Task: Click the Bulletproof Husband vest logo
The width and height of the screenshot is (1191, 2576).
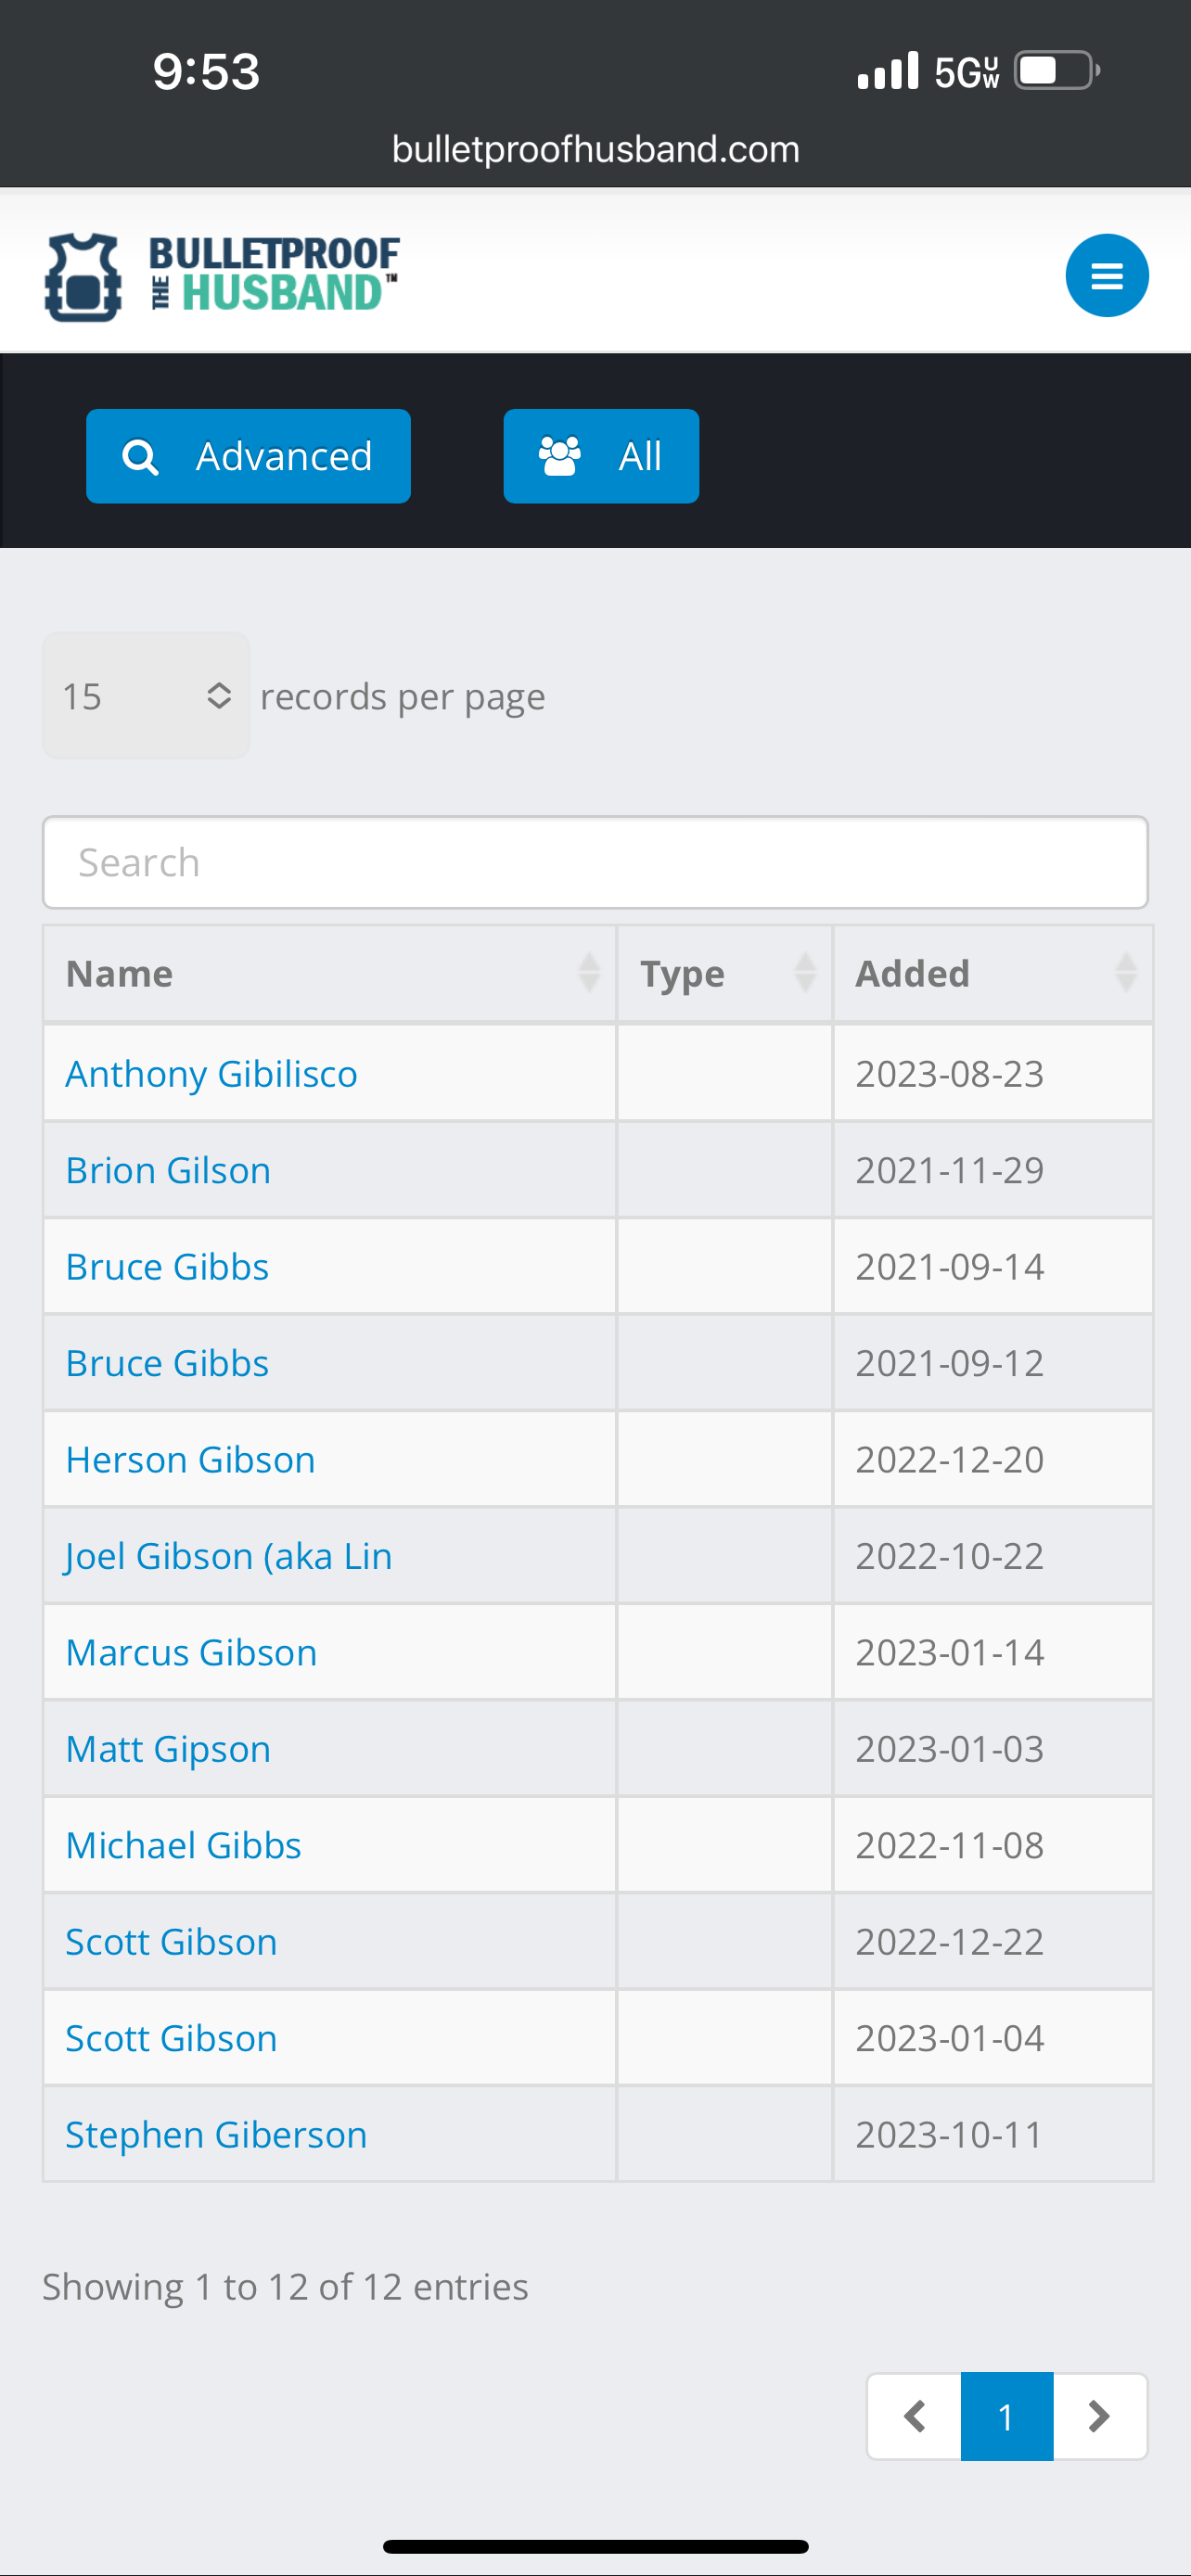Action: pyautogui.click(x=84, y=278)
